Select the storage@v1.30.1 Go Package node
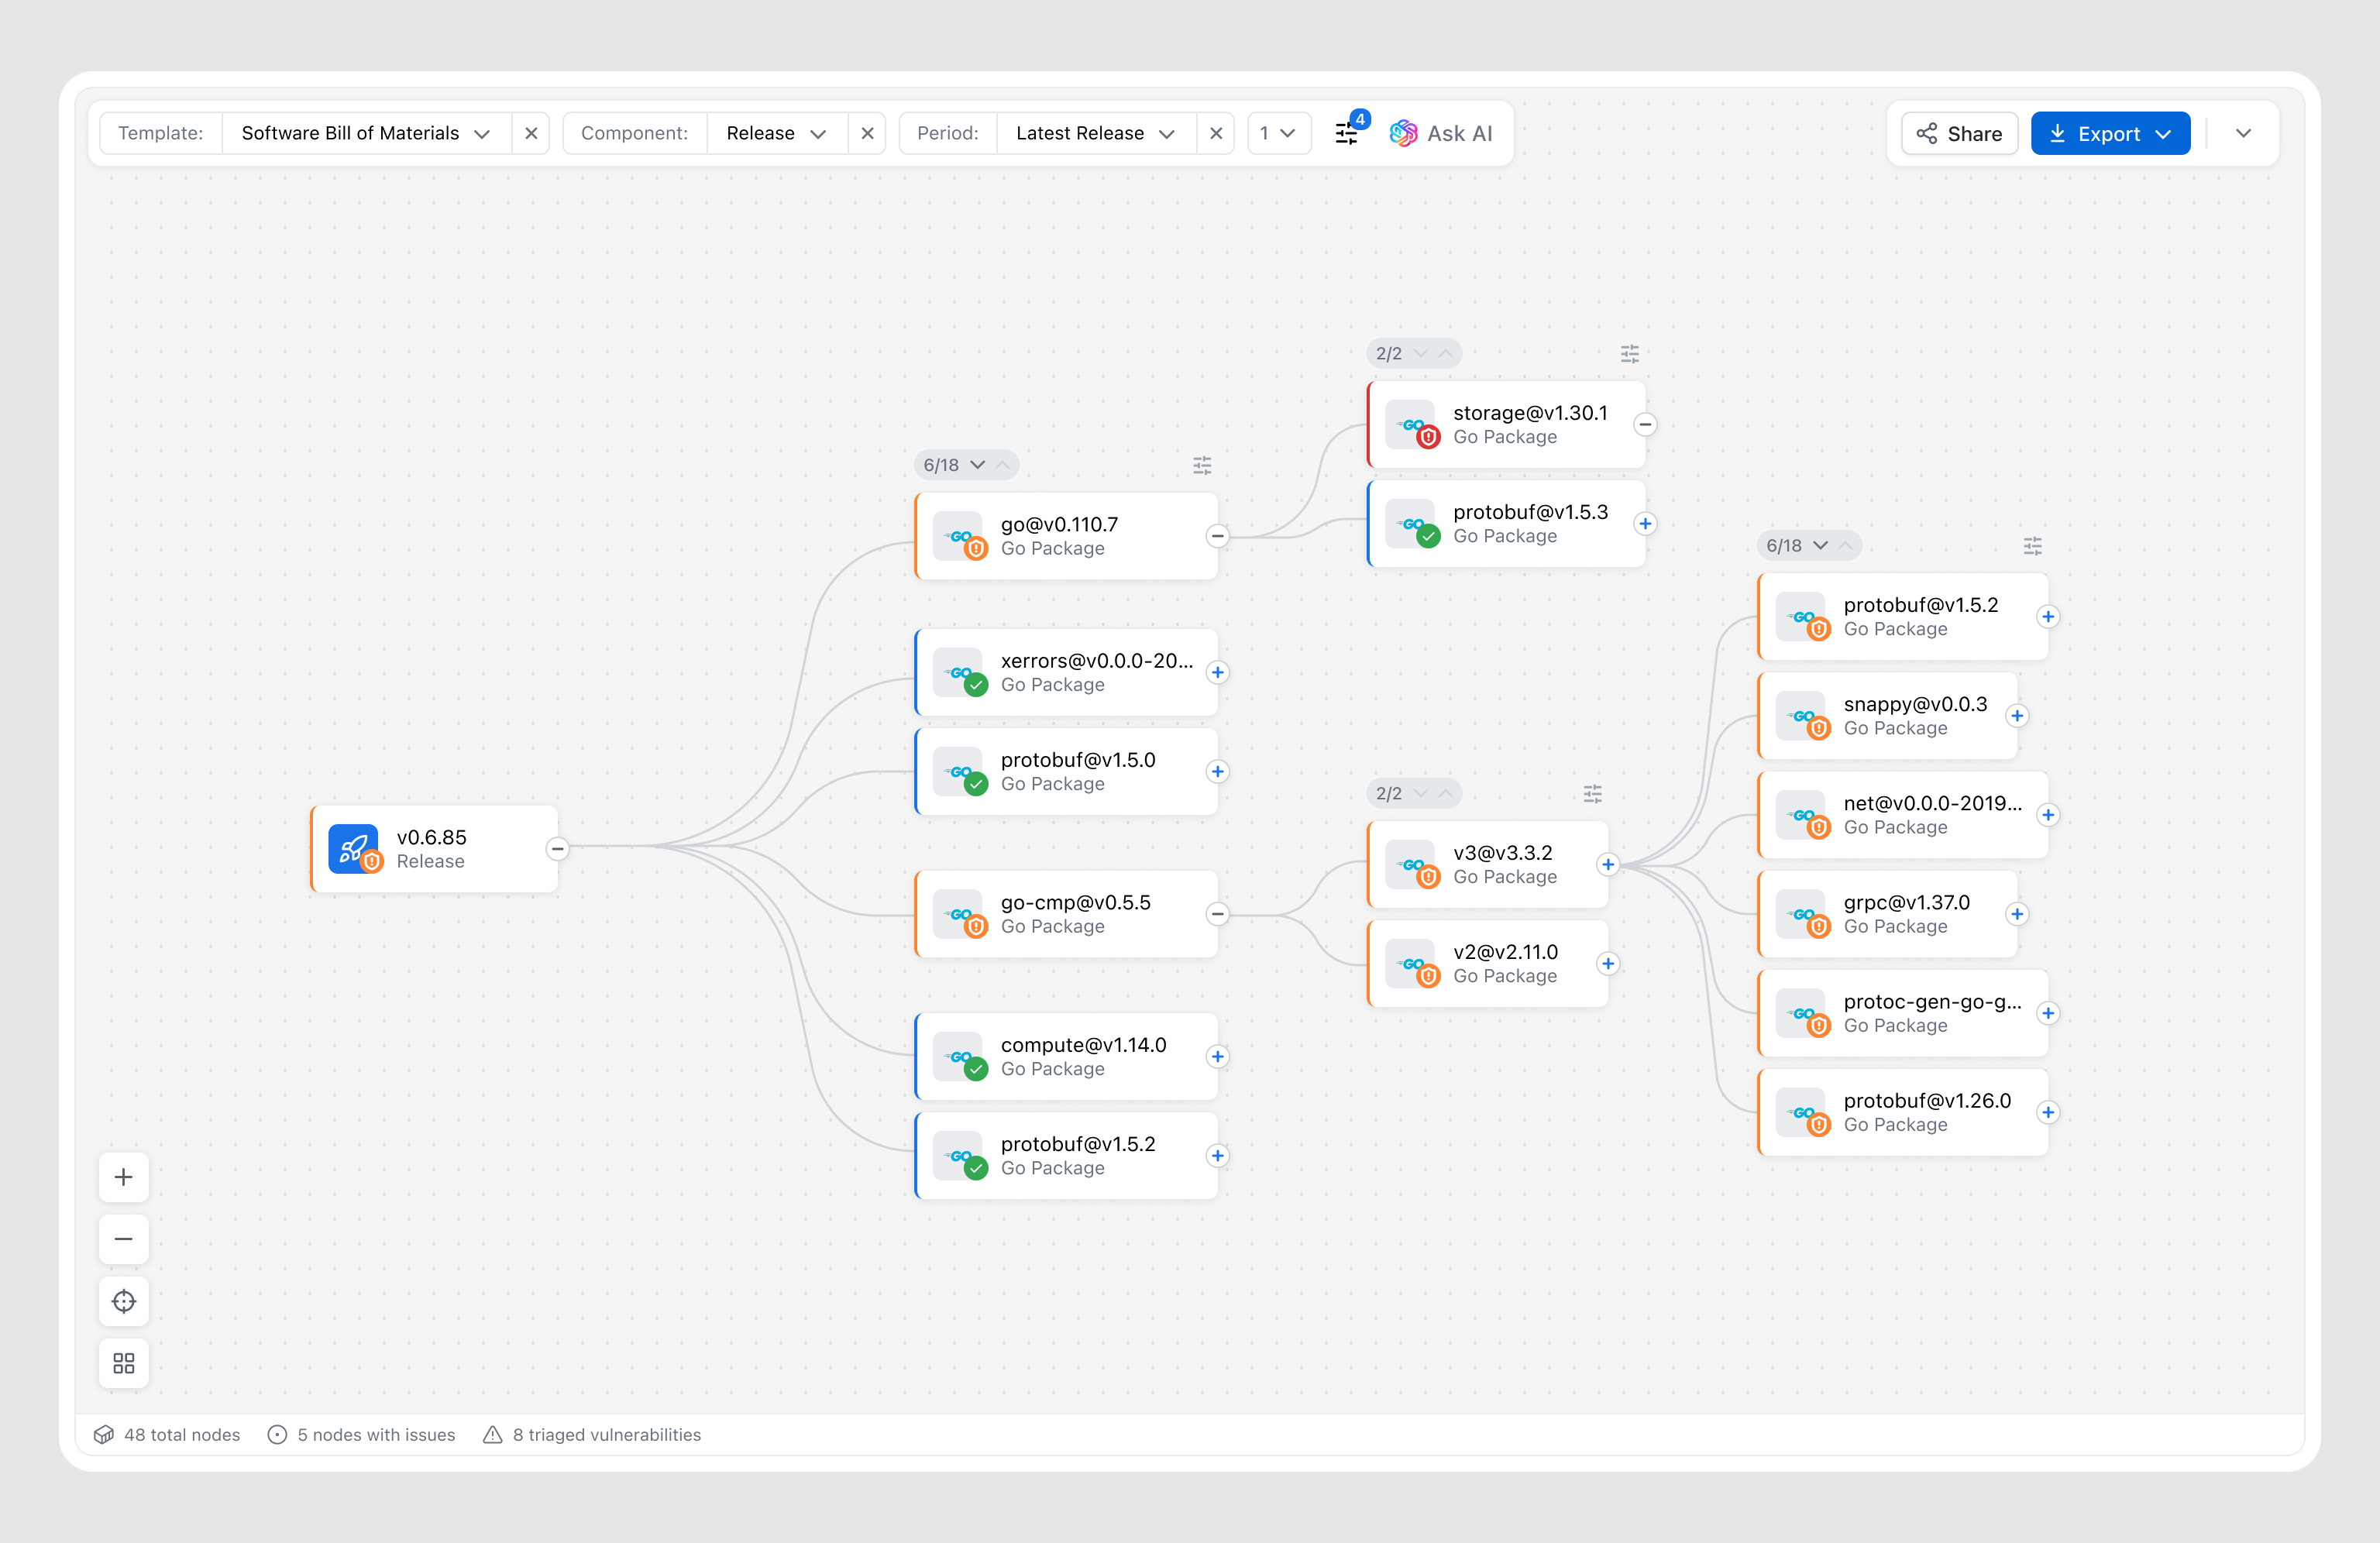 coord(1505,424)
